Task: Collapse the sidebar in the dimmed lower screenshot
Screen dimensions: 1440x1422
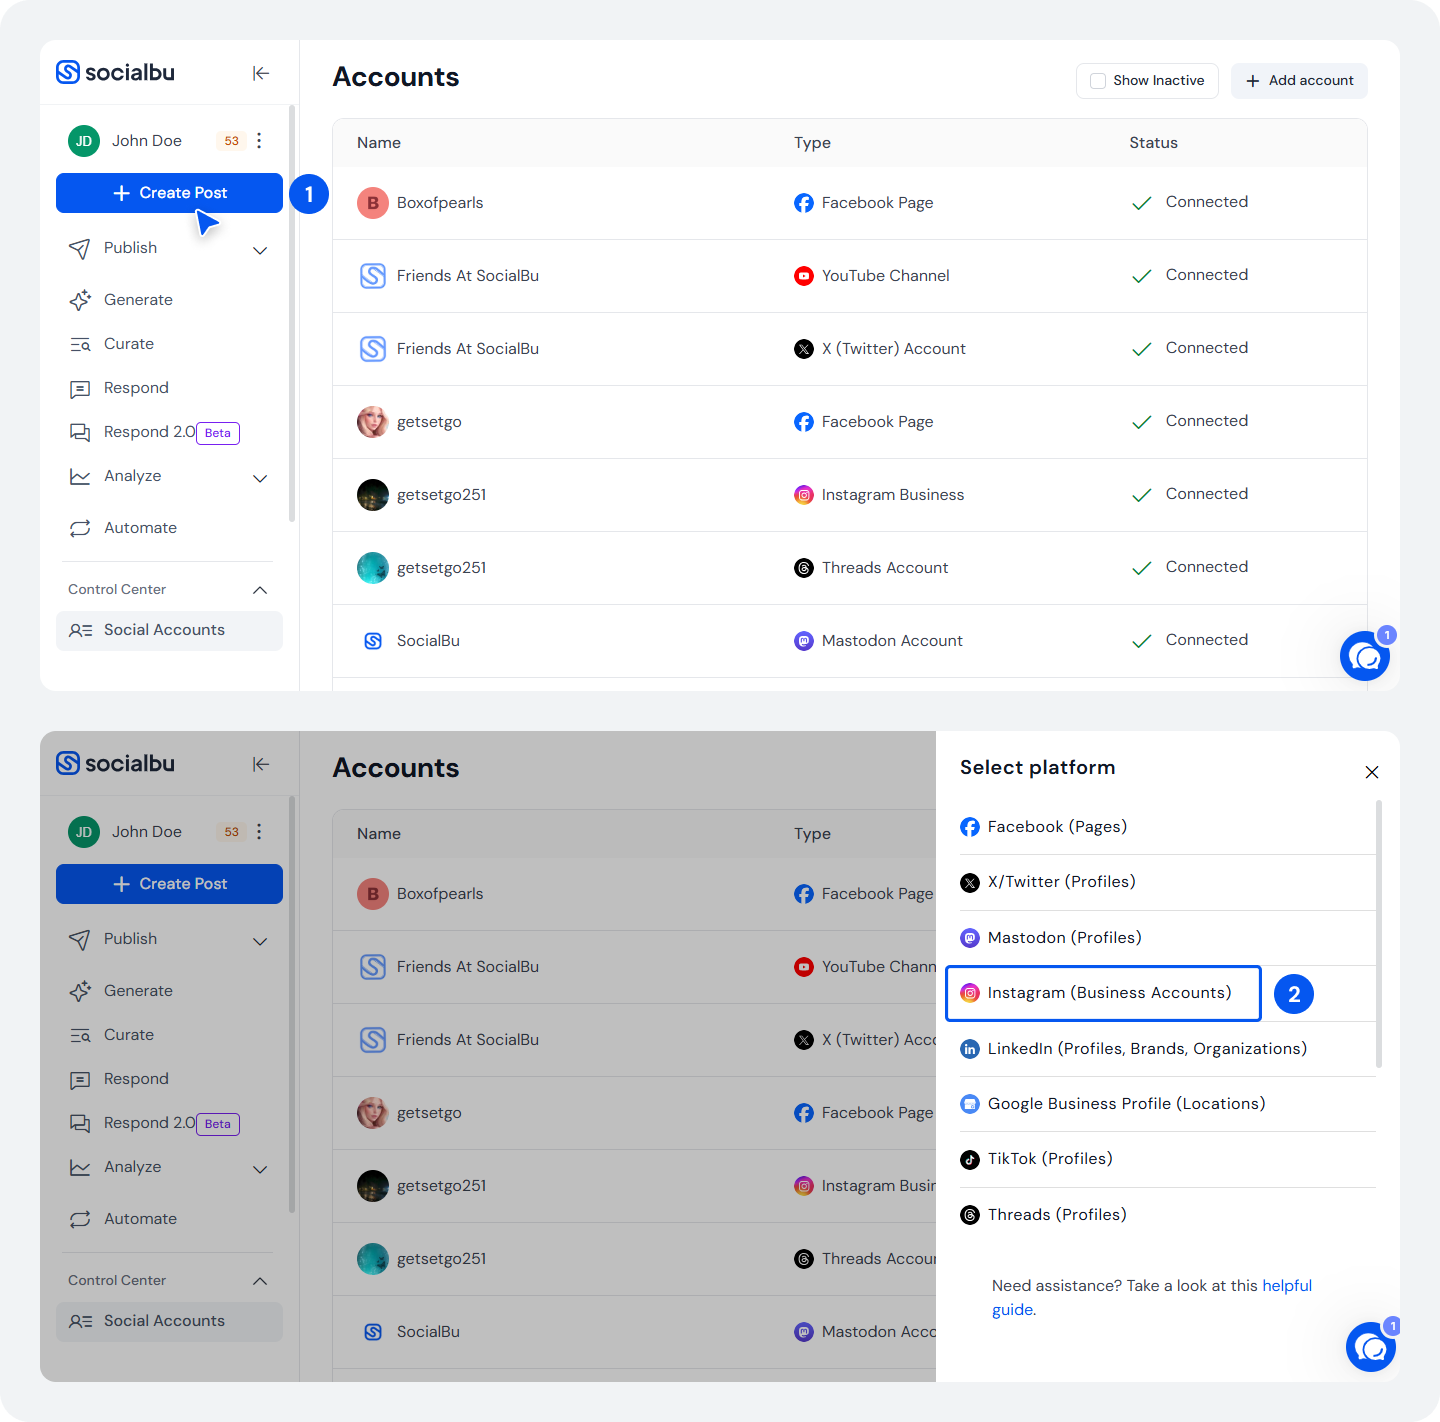Action: coord(261,764)
